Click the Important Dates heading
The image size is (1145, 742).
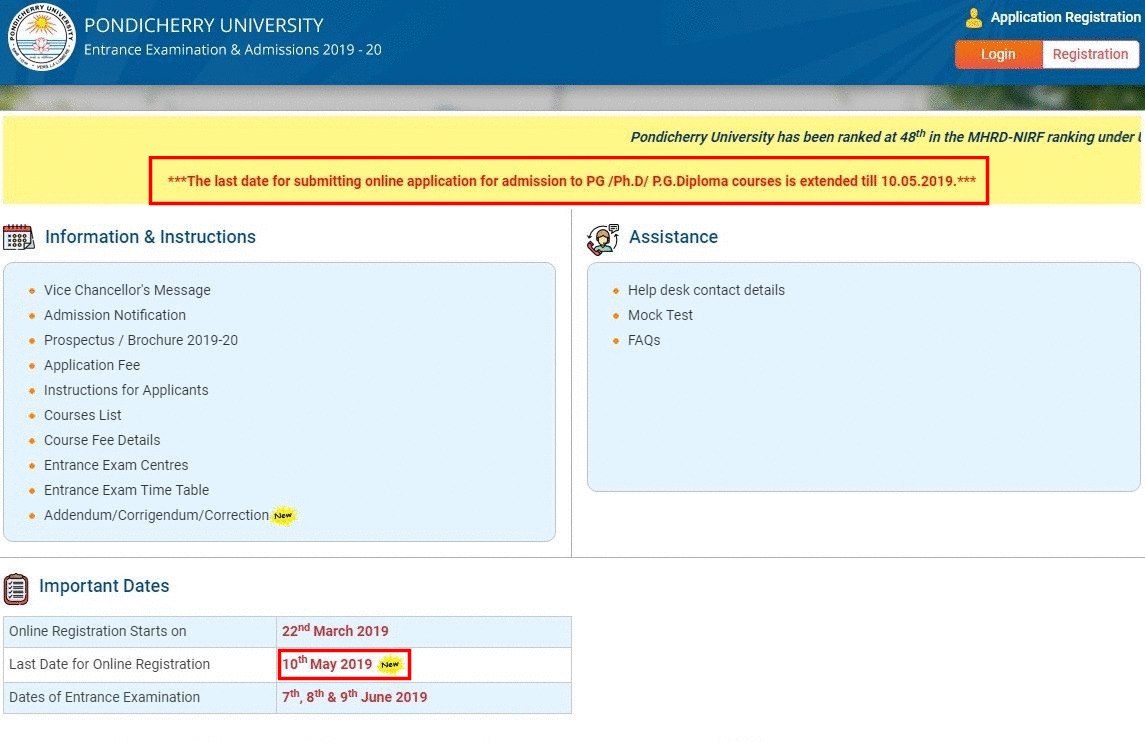click(x=104, y=586)
